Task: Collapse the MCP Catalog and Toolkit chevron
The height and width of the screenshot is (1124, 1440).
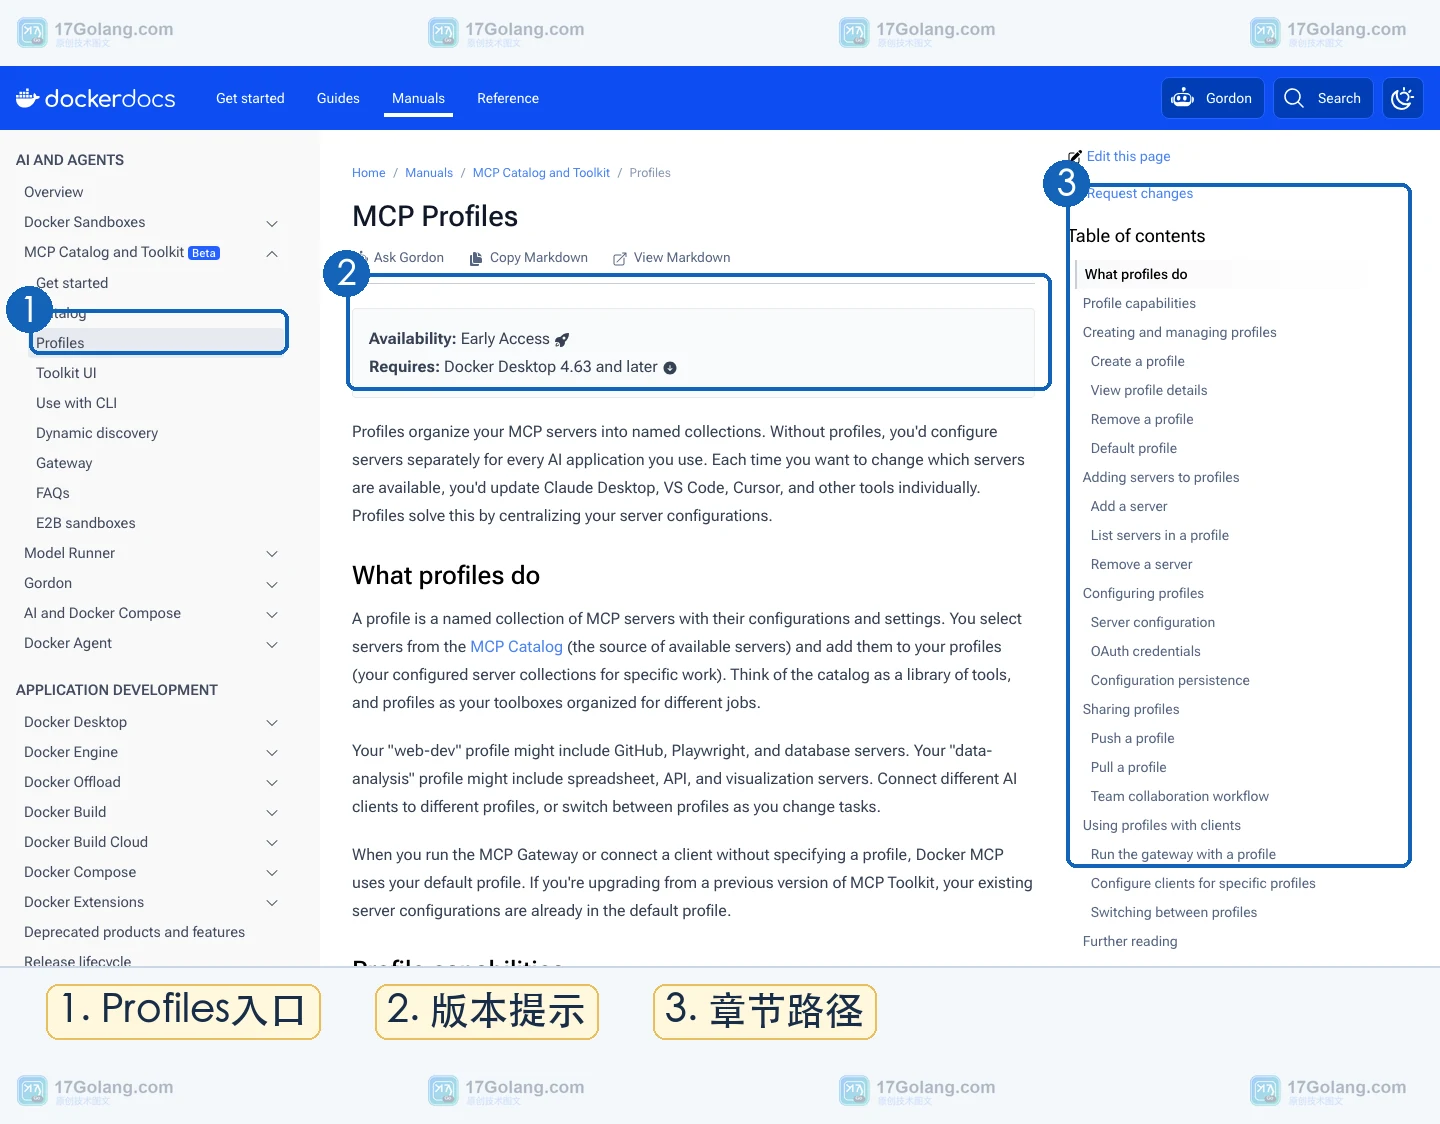Action: 272,253
